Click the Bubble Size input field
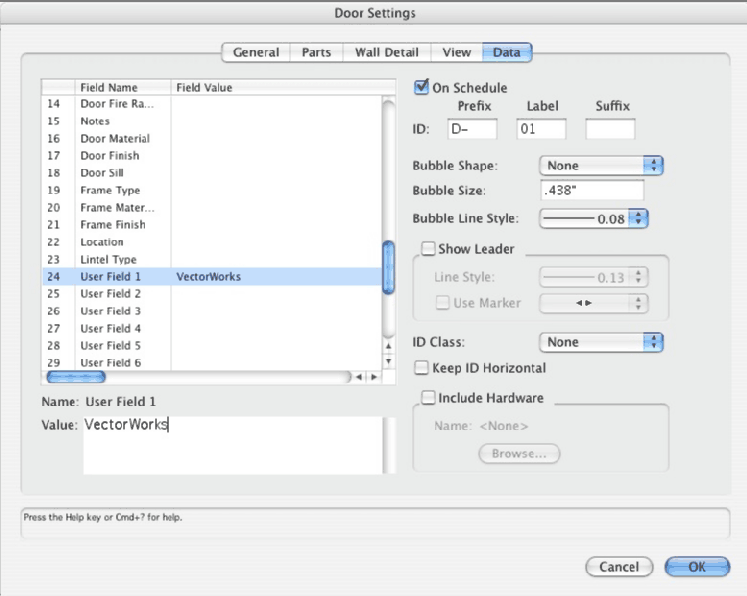This screenshot has height=596, width=747. coord(591,190)
